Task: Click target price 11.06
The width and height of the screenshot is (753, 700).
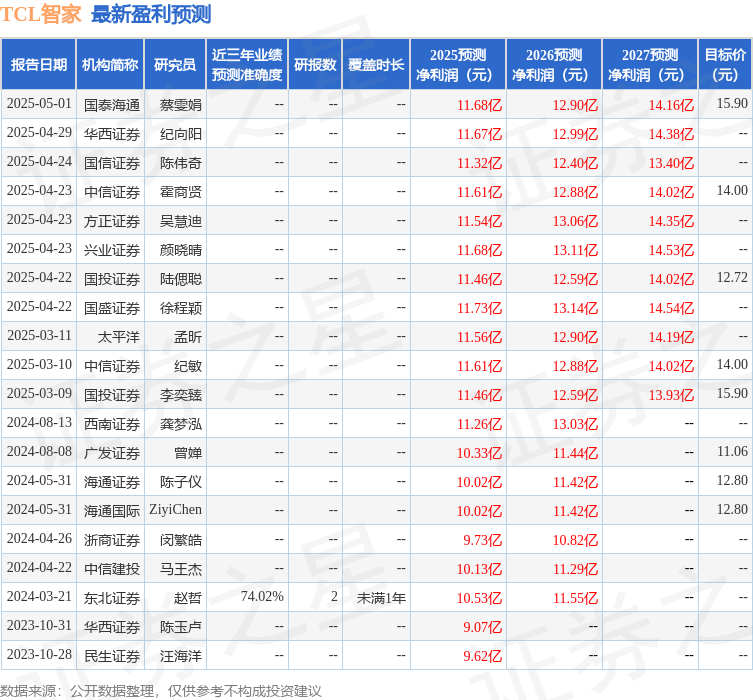Action: coord(732,452)
